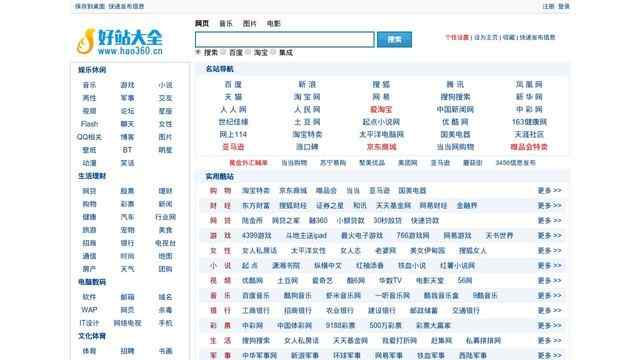Viewport: 640px width, 360px height.
Task: Open the 人民网 site link
Action: [x=307, y=109]
